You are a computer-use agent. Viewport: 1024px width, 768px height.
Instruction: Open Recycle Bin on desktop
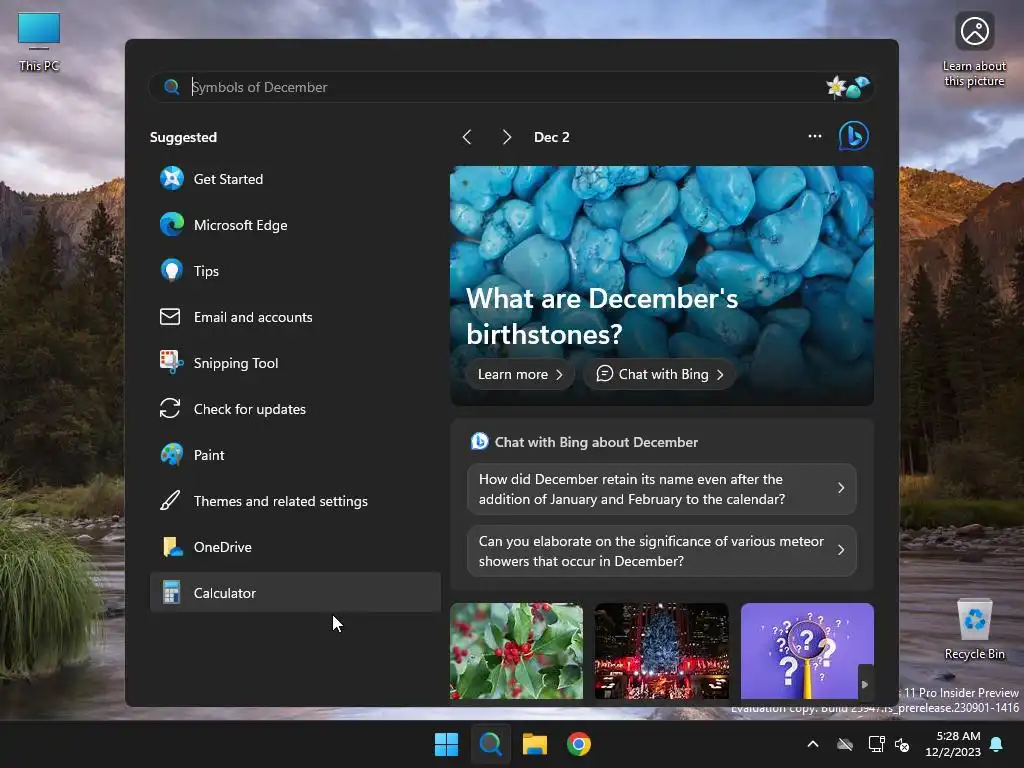tap(974, 629)
